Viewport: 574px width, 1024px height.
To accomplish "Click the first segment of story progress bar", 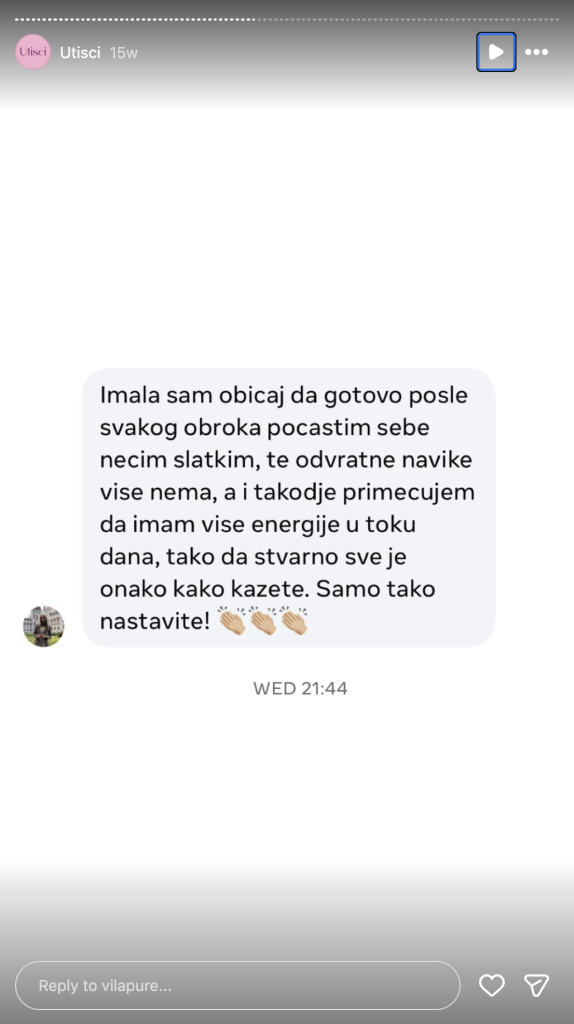I will (x=17, y=20).
